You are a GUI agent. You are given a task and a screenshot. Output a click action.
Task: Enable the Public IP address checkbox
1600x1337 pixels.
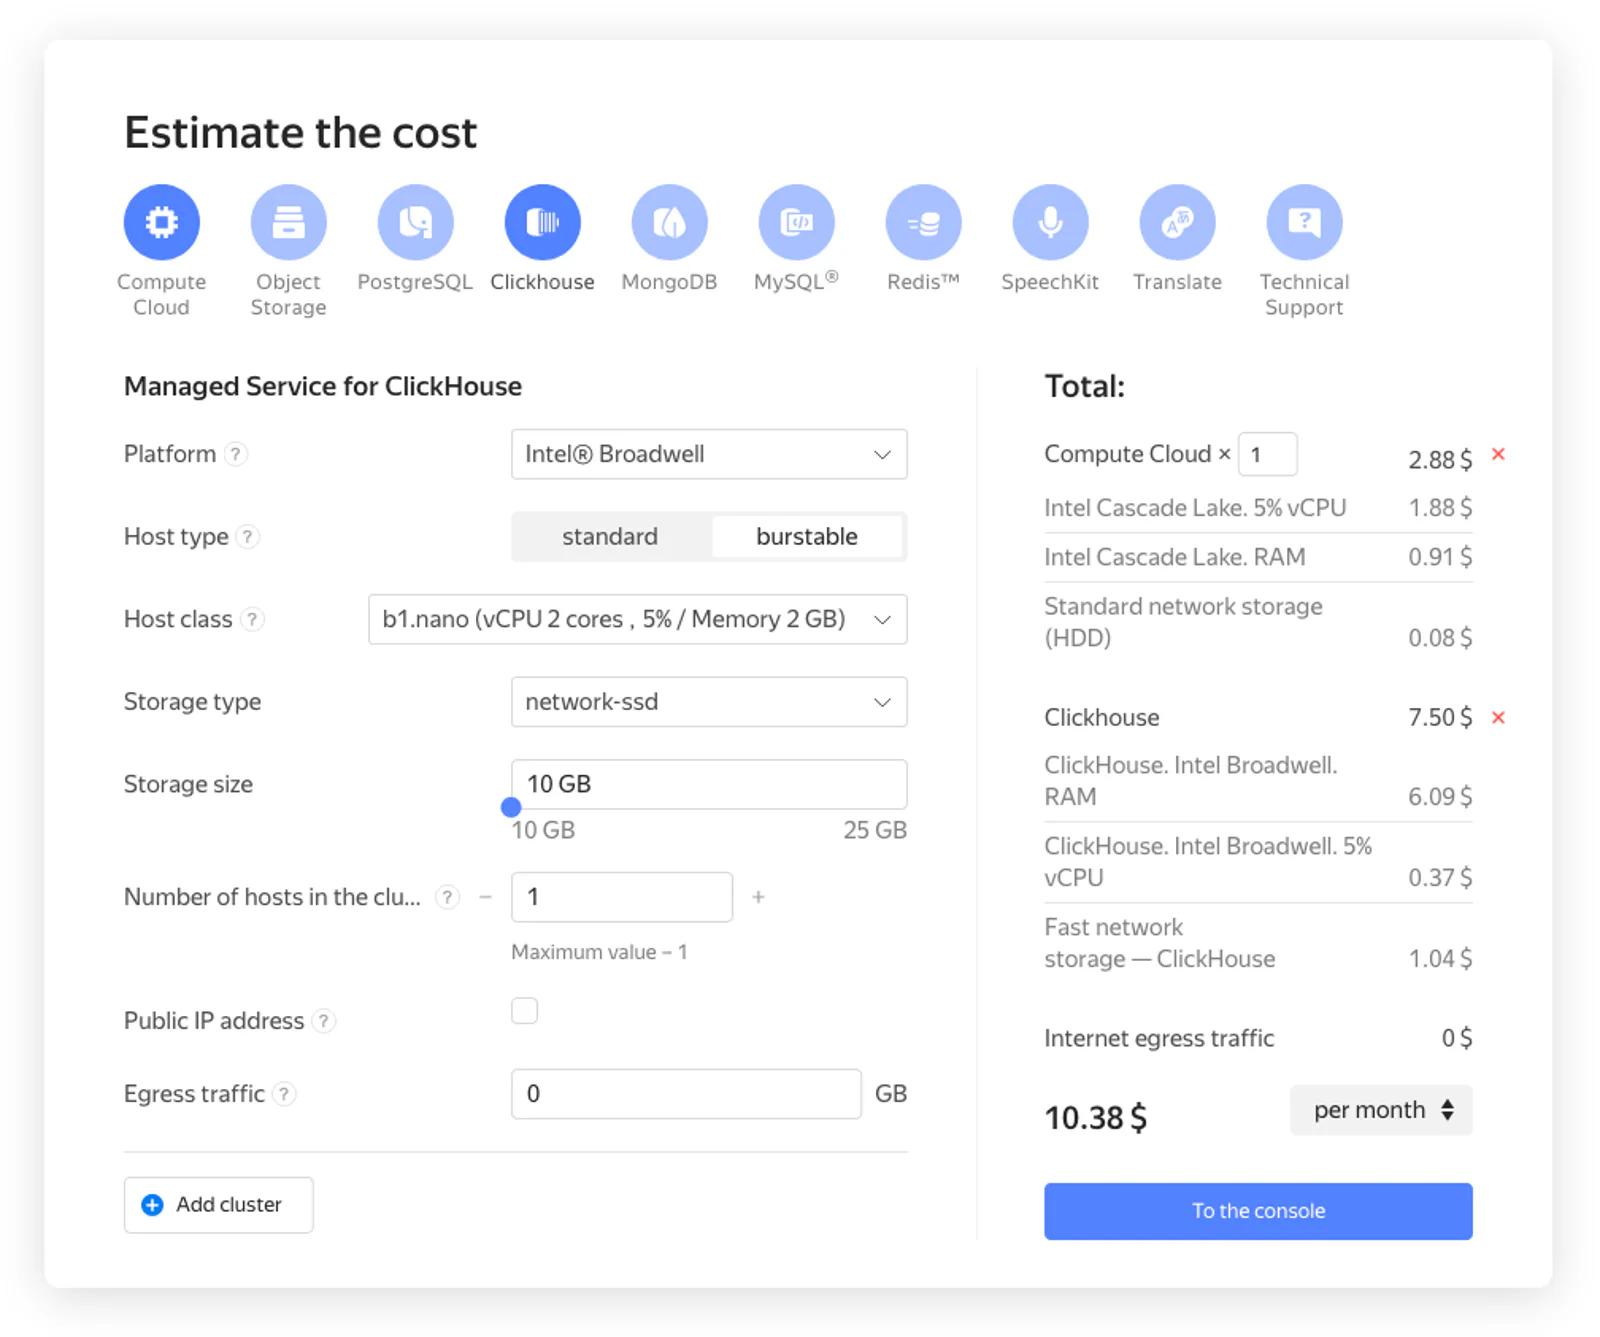pyautogui.click(x=525, y=1011)
